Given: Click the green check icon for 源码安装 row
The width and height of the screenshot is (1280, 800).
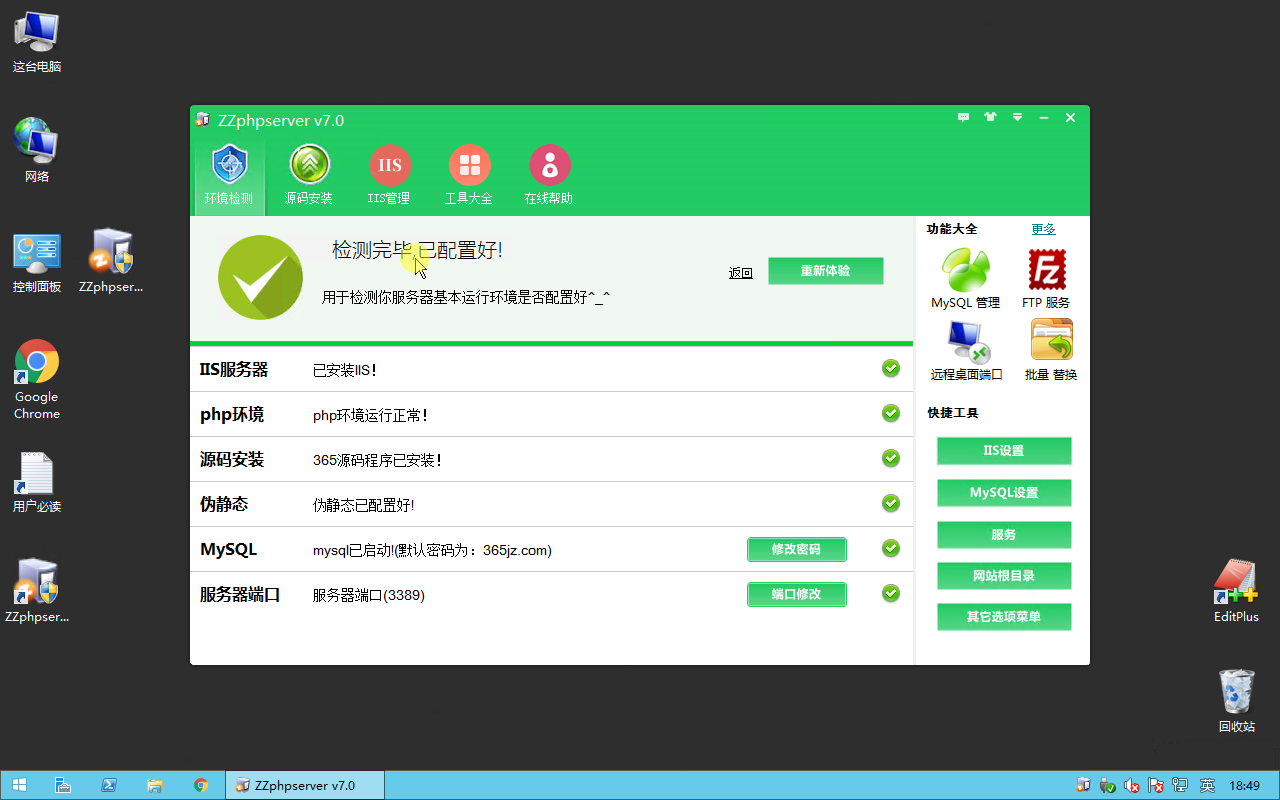Looking at the screenshot, I should pos(891,458).
